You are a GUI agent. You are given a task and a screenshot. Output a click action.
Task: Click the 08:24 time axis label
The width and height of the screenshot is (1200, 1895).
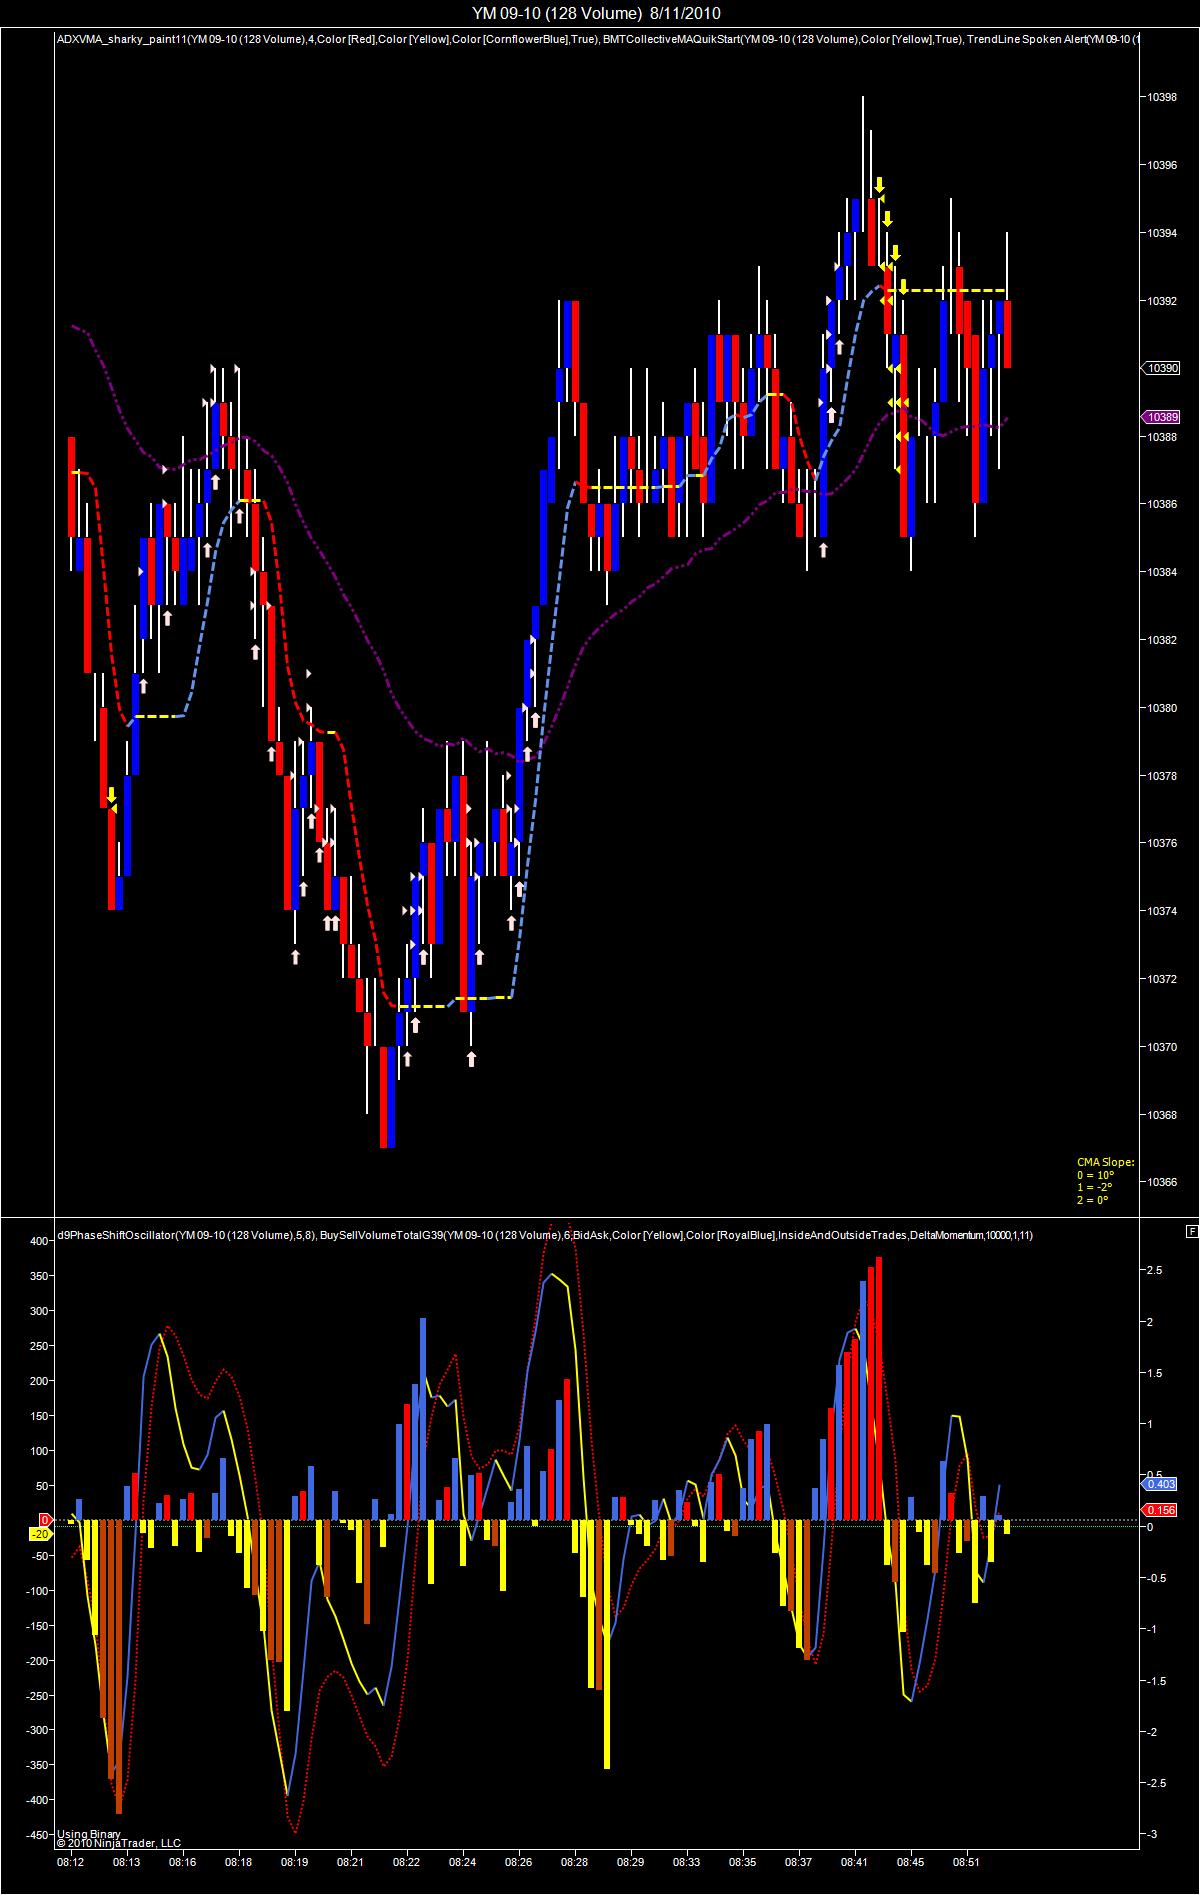point(462,1863)
